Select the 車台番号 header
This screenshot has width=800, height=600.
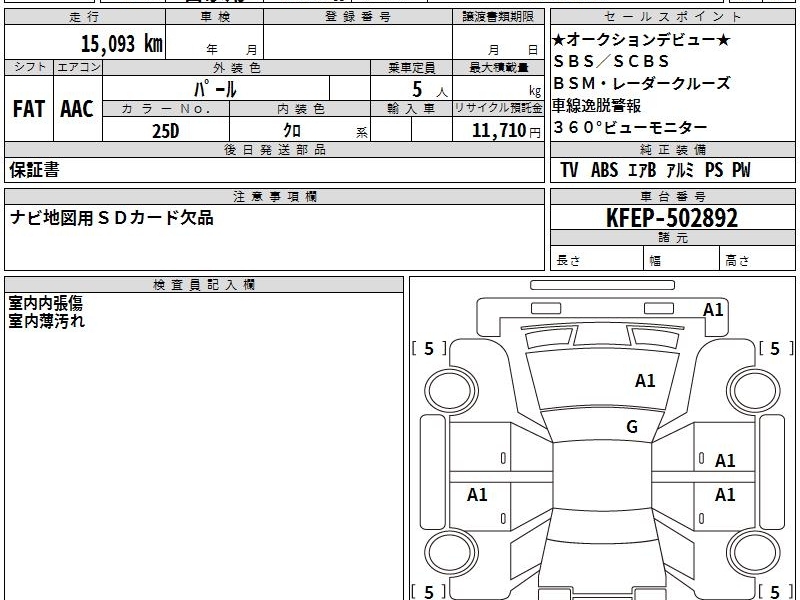pyautogui.click(x=672, y=197)
